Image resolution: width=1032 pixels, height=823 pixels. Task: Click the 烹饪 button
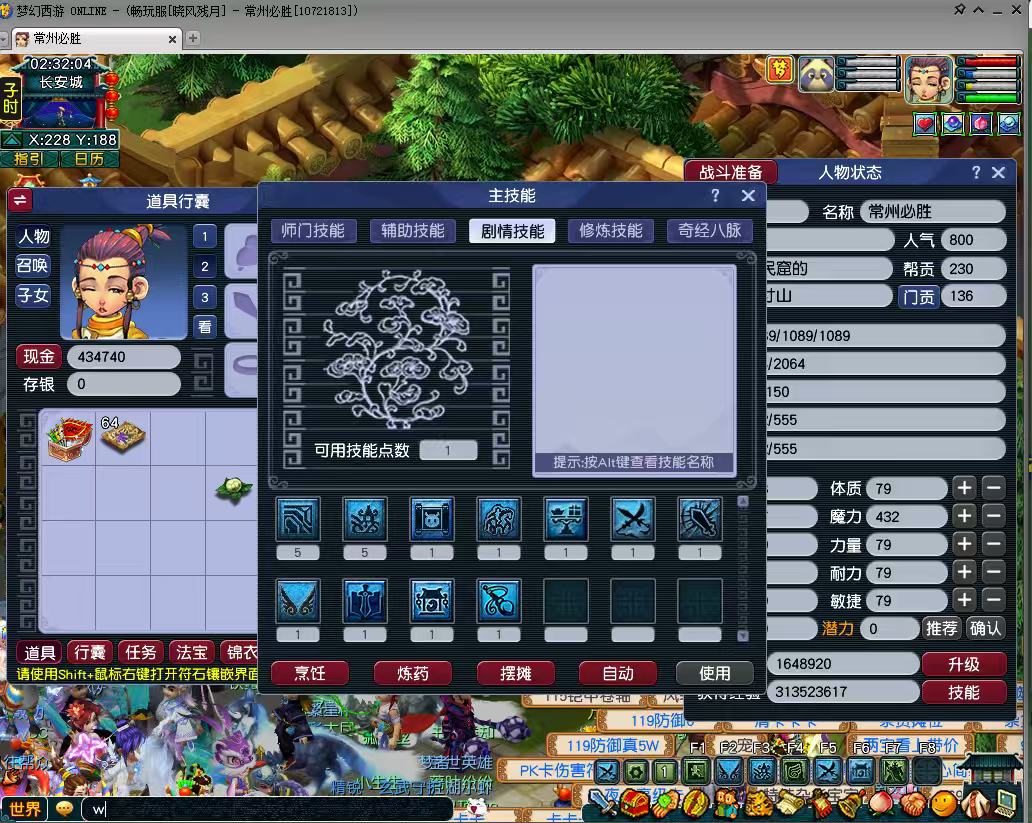click(310, 673)
